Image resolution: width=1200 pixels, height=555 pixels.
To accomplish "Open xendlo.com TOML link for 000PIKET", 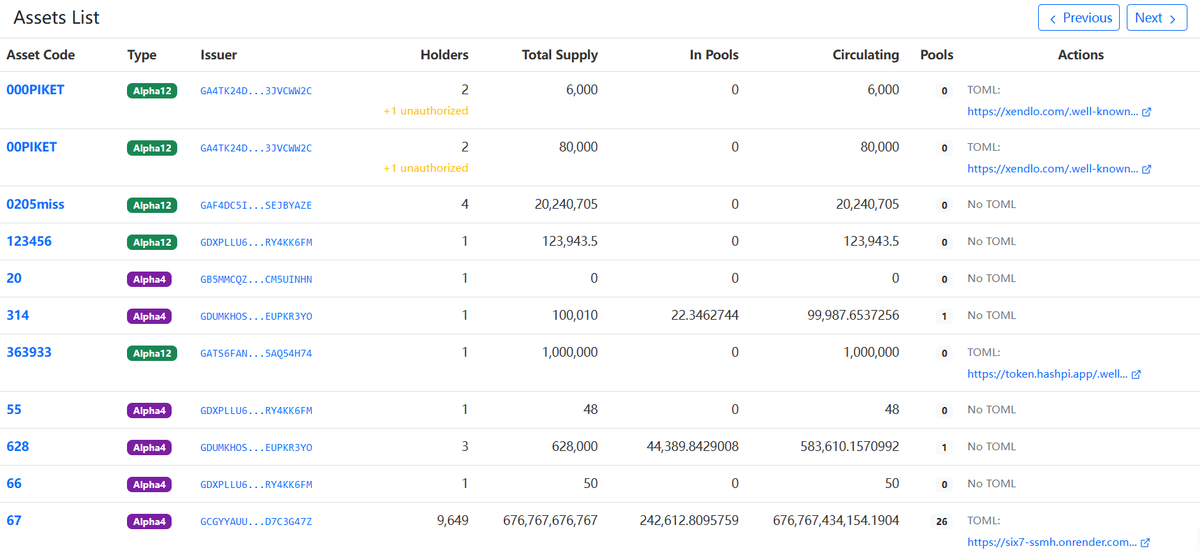I will point(1052,111).
